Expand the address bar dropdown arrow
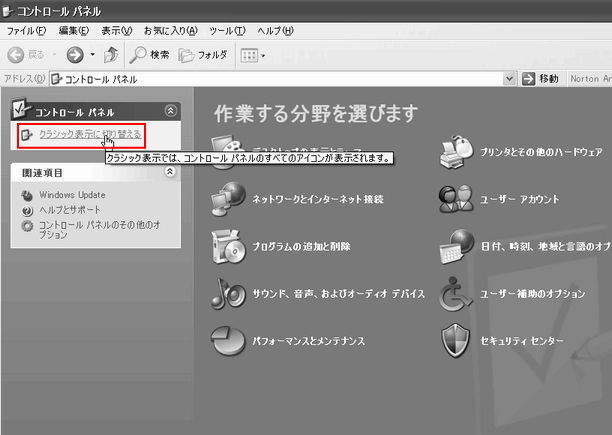This screenshot has width=612, height=435. (511, 79)
